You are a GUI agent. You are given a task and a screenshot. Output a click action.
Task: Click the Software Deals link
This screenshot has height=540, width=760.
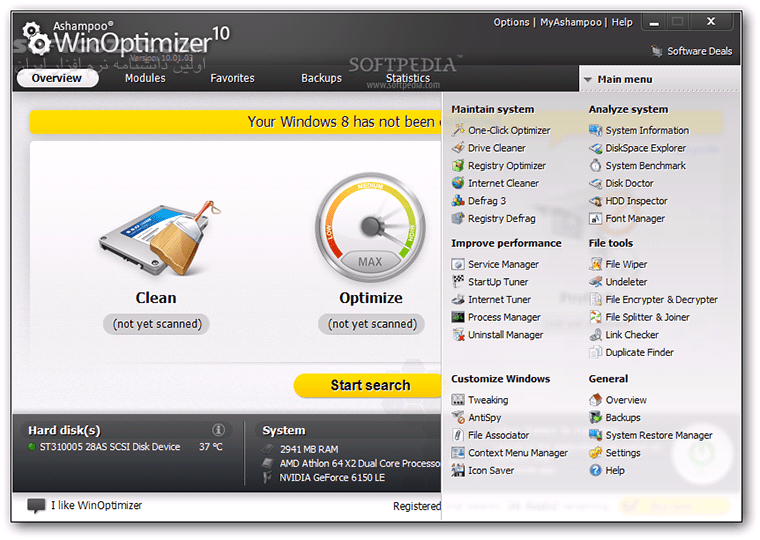pos(699,51)
